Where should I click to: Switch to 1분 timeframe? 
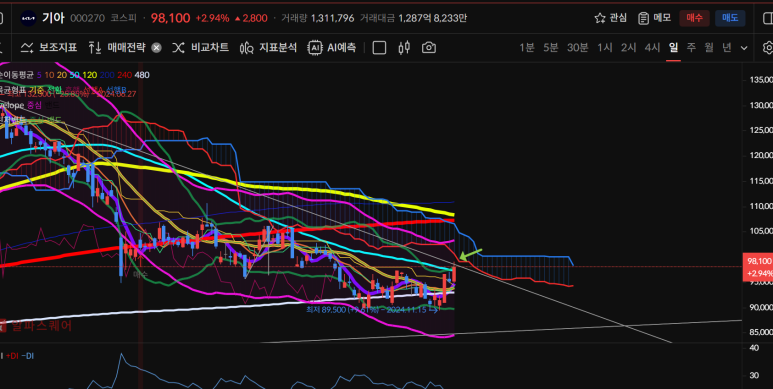[x=527, y=48]
